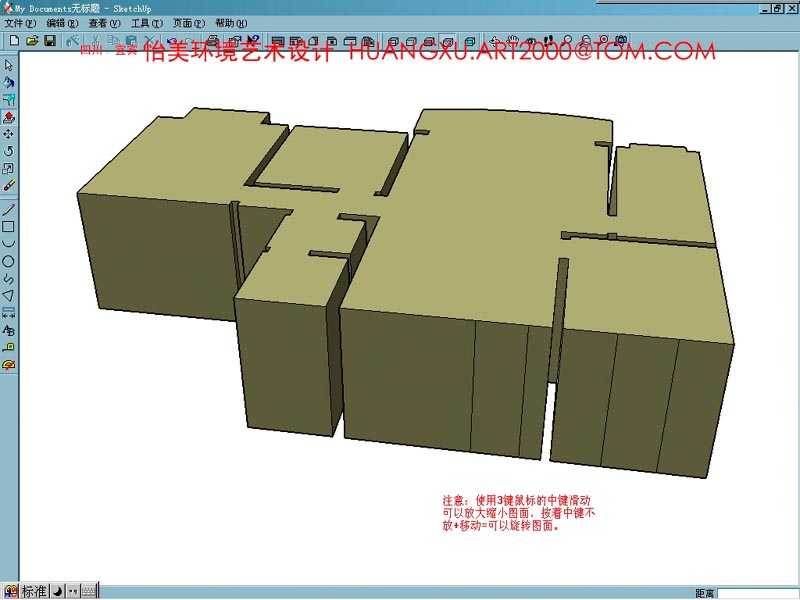Click the 标准 input method indicator
800x600 pixels.
pos(34,591)
